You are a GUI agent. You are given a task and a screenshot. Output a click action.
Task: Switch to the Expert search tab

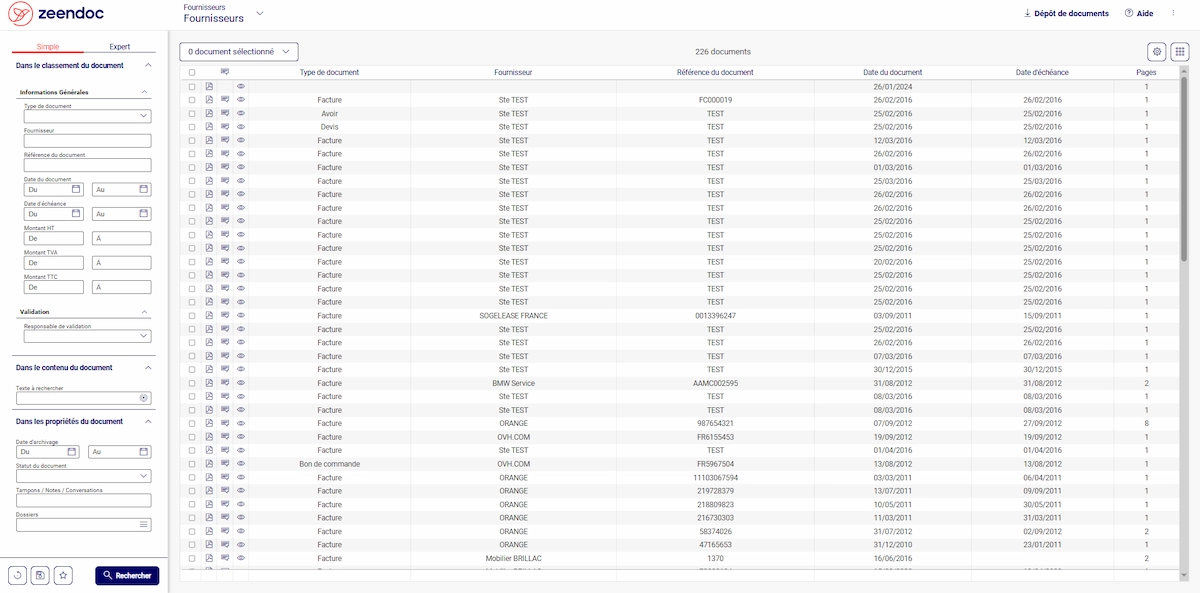pyautogui.click(x=120, y=47)
